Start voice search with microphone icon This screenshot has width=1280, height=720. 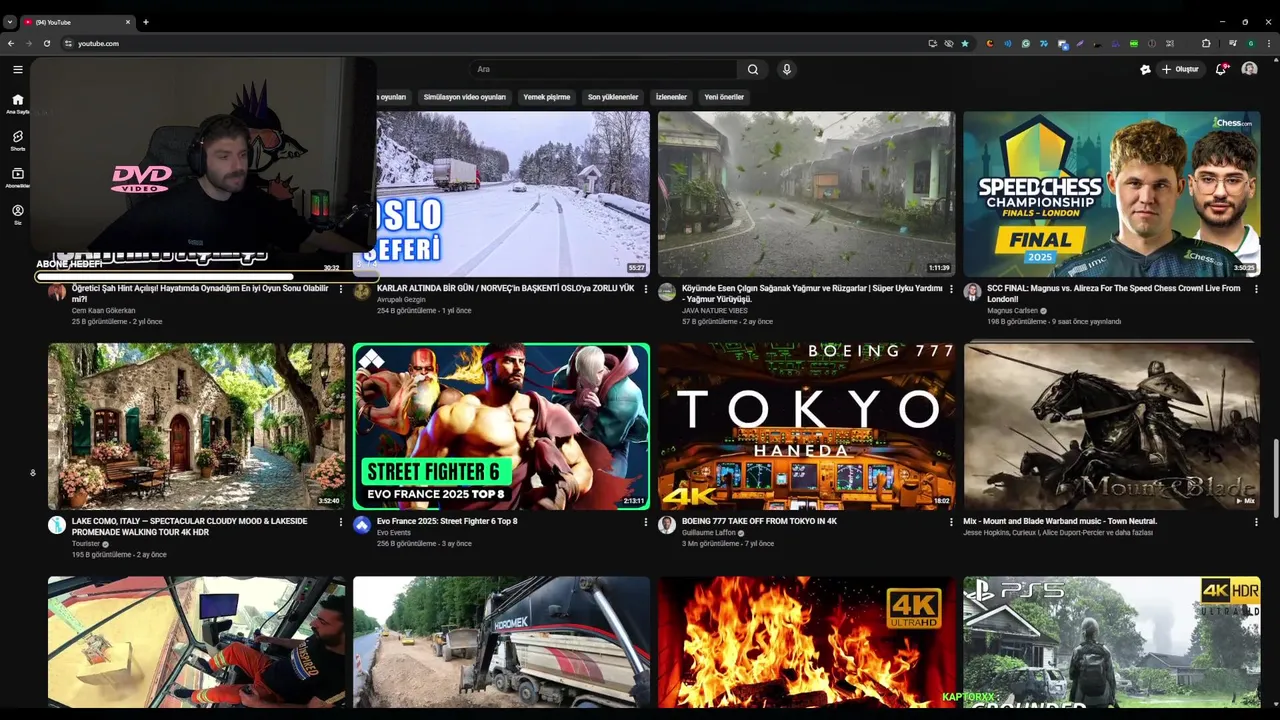(x=787, y=69)
